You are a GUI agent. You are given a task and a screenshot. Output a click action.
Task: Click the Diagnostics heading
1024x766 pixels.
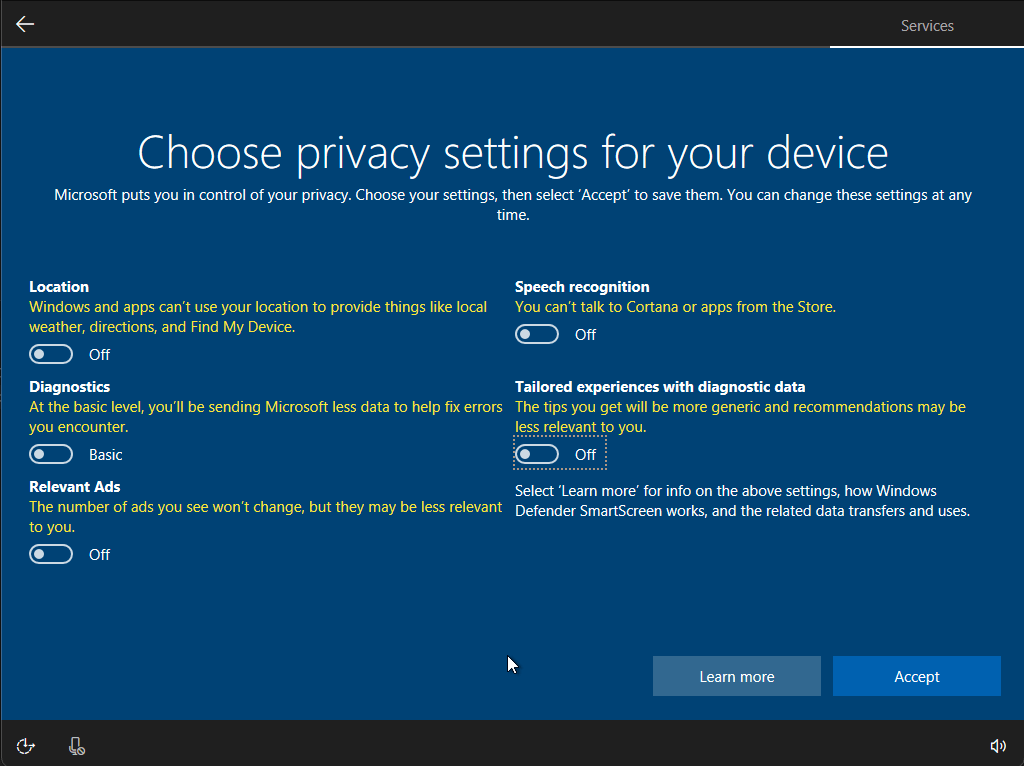(69, 387)
